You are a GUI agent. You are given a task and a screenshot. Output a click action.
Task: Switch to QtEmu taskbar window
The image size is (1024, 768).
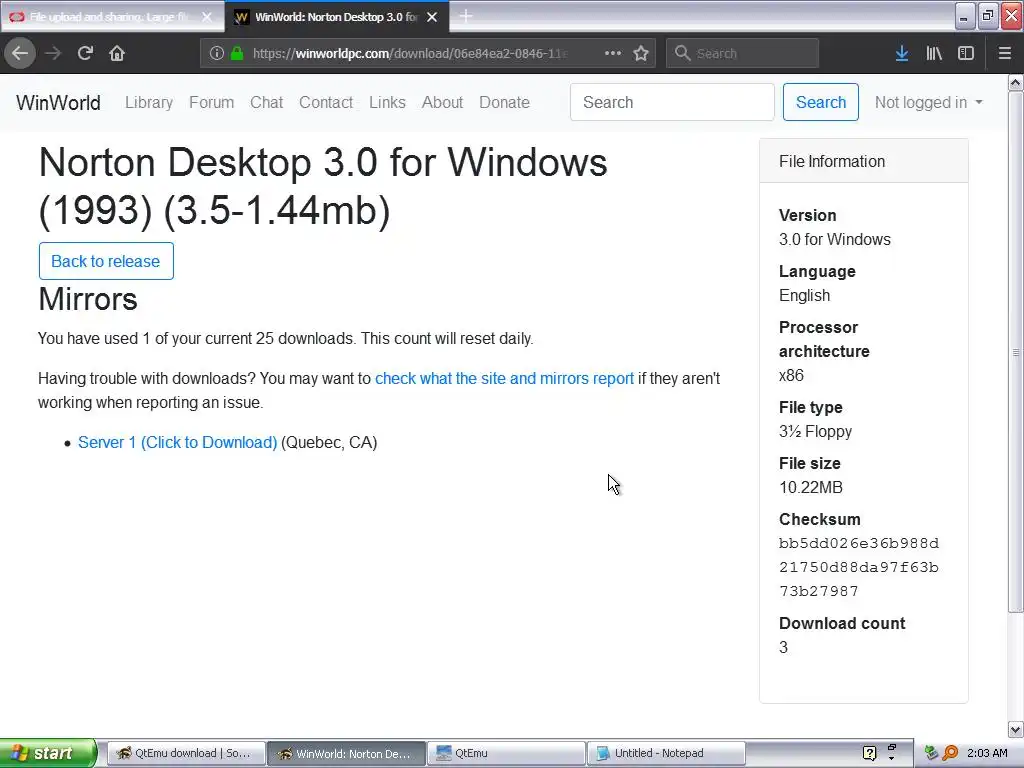pyautogui.click(x=506, y=754)
